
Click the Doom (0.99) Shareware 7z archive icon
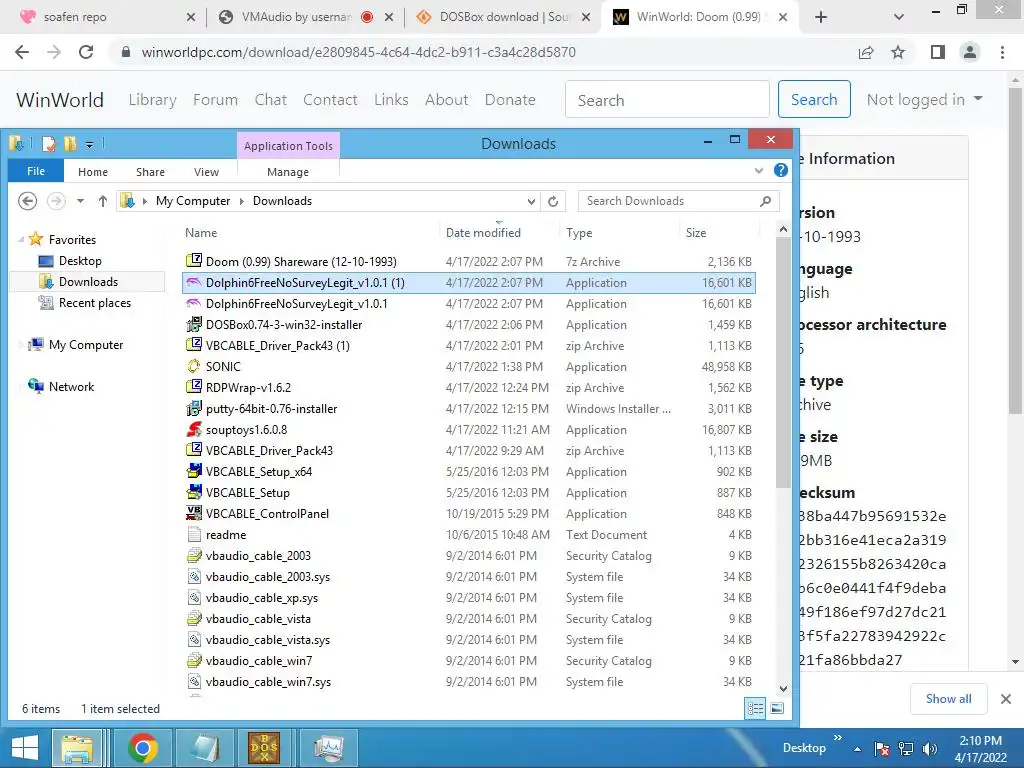pyautogui.click(x=194, y=261)
